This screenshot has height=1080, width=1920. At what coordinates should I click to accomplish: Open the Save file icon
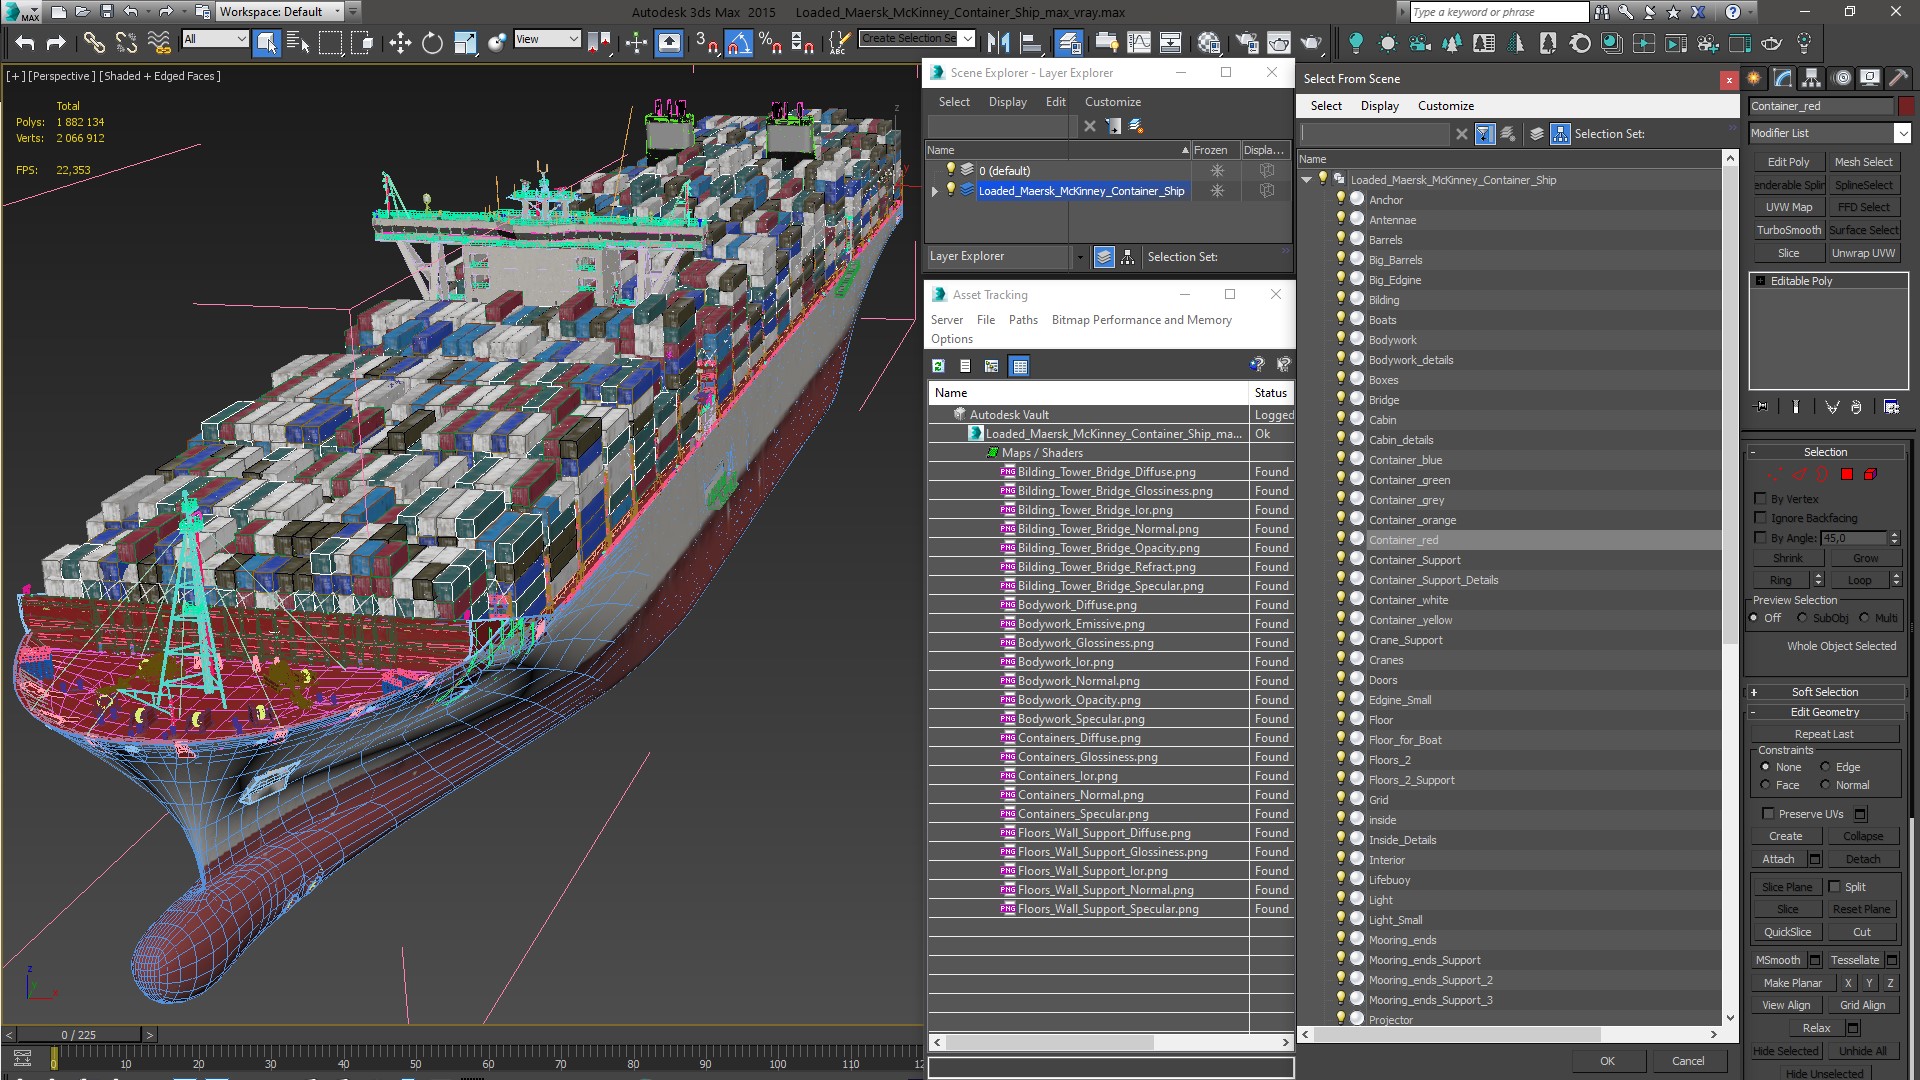(x=106, y=12)
